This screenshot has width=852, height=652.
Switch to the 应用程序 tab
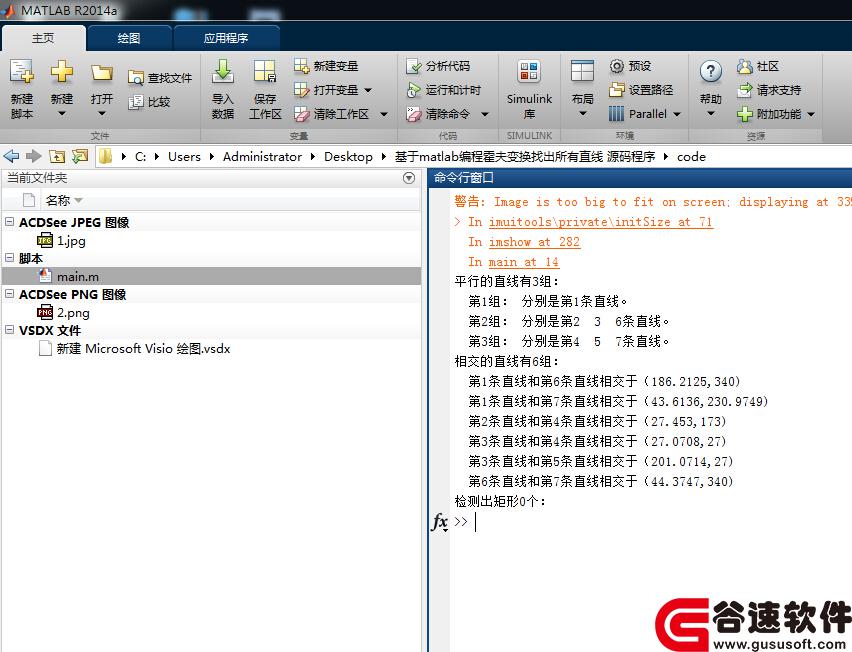[x=226, y=38]
